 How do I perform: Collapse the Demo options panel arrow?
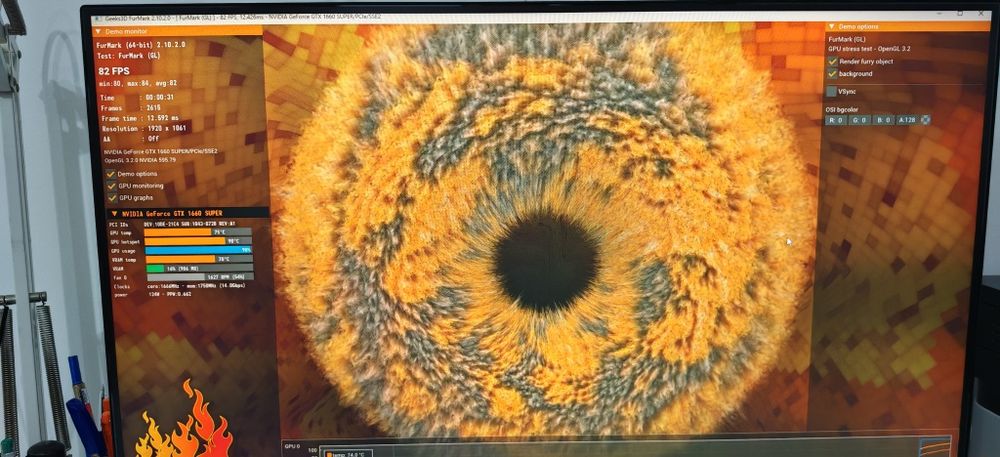pyautogui.click(x=831, y=27)
